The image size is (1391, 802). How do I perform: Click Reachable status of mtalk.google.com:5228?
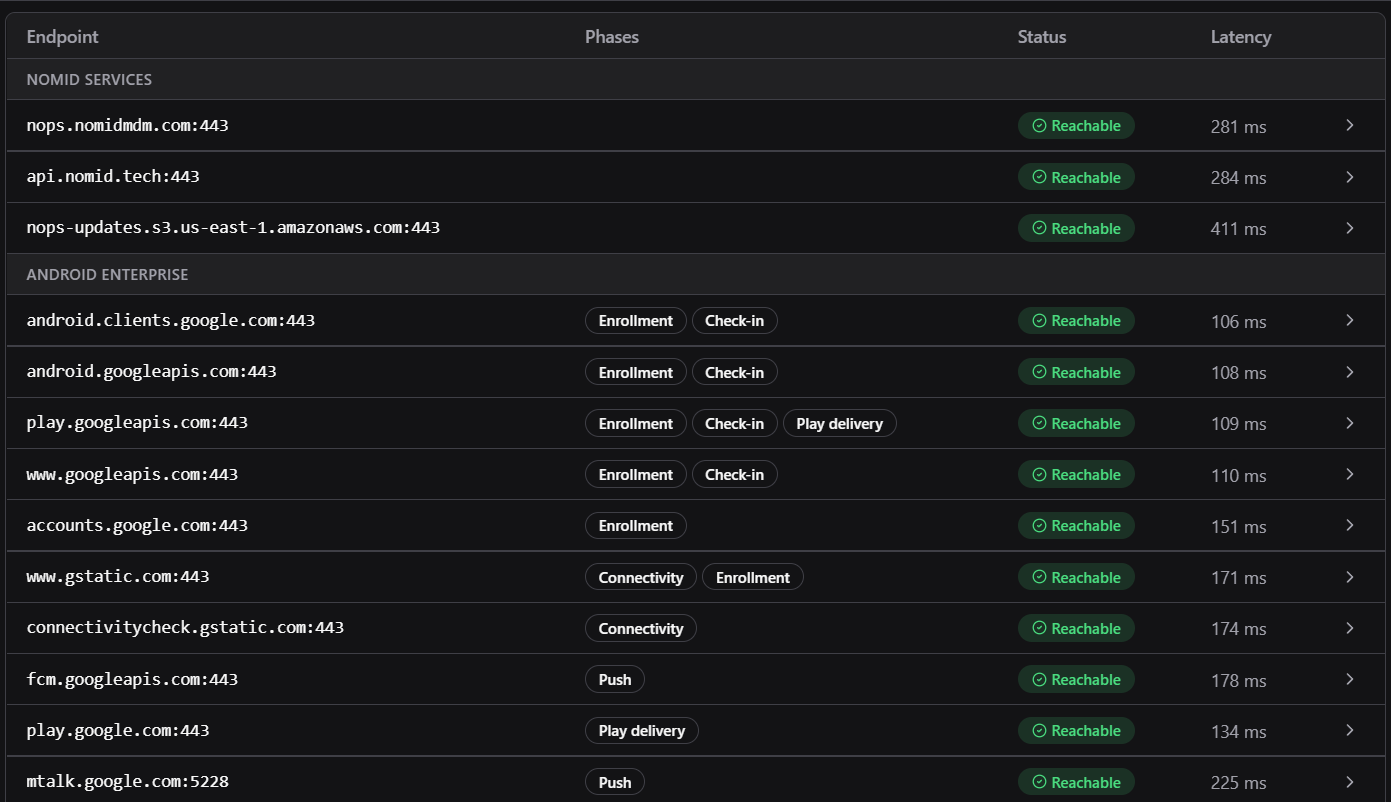tap(1076, 783)
